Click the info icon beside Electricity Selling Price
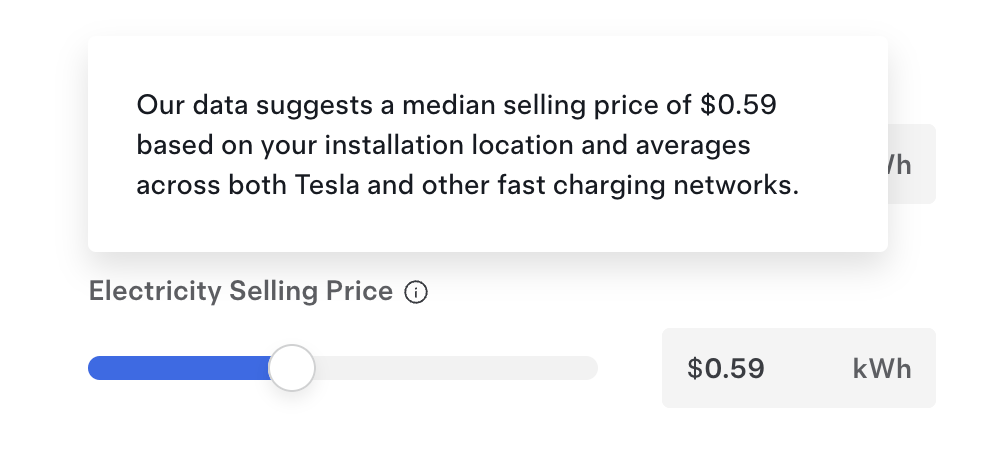990x464 pixels. tap(416, 293)
